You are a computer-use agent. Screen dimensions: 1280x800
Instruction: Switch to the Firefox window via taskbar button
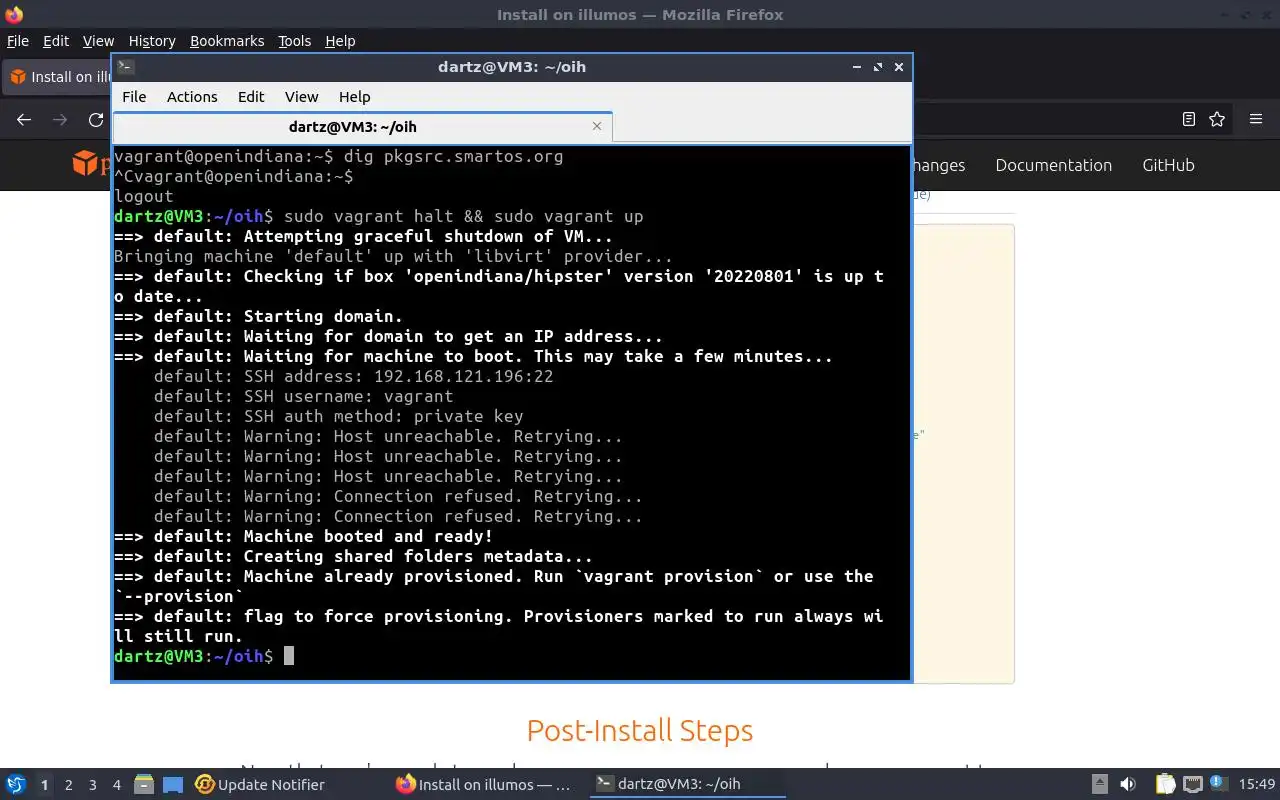click(x=484, y=785)
